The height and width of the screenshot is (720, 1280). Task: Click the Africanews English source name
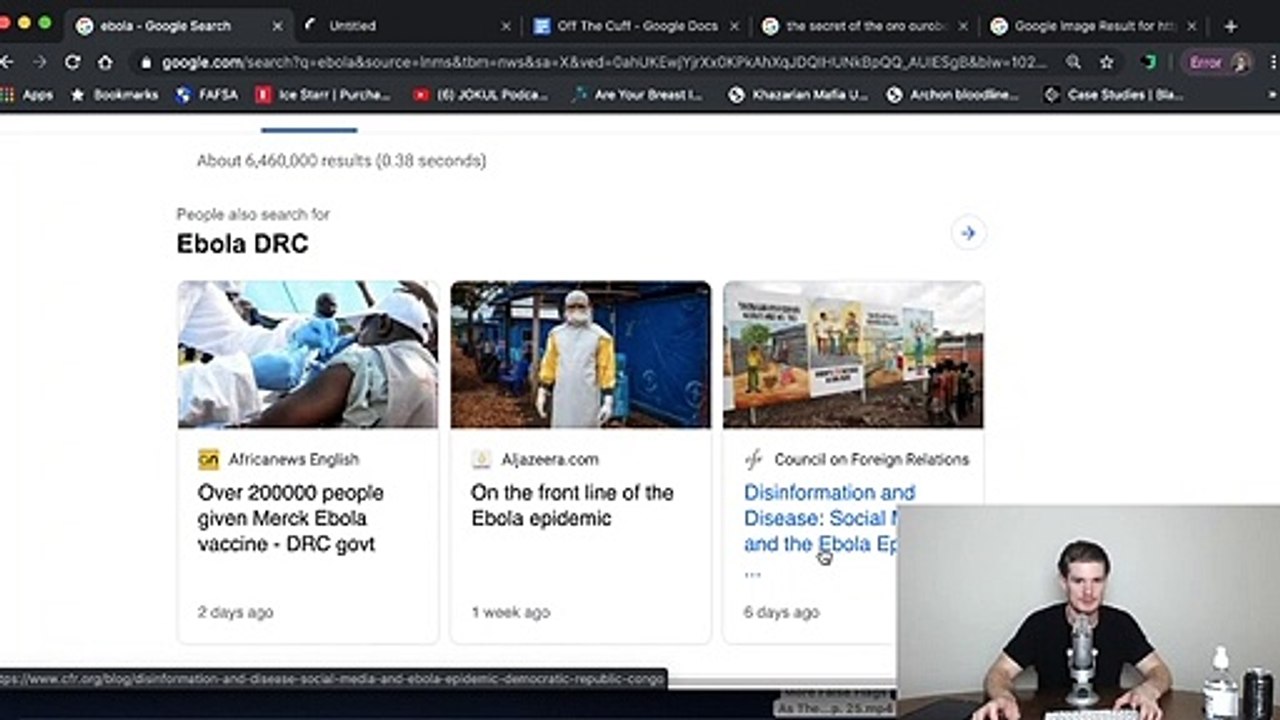293,460
